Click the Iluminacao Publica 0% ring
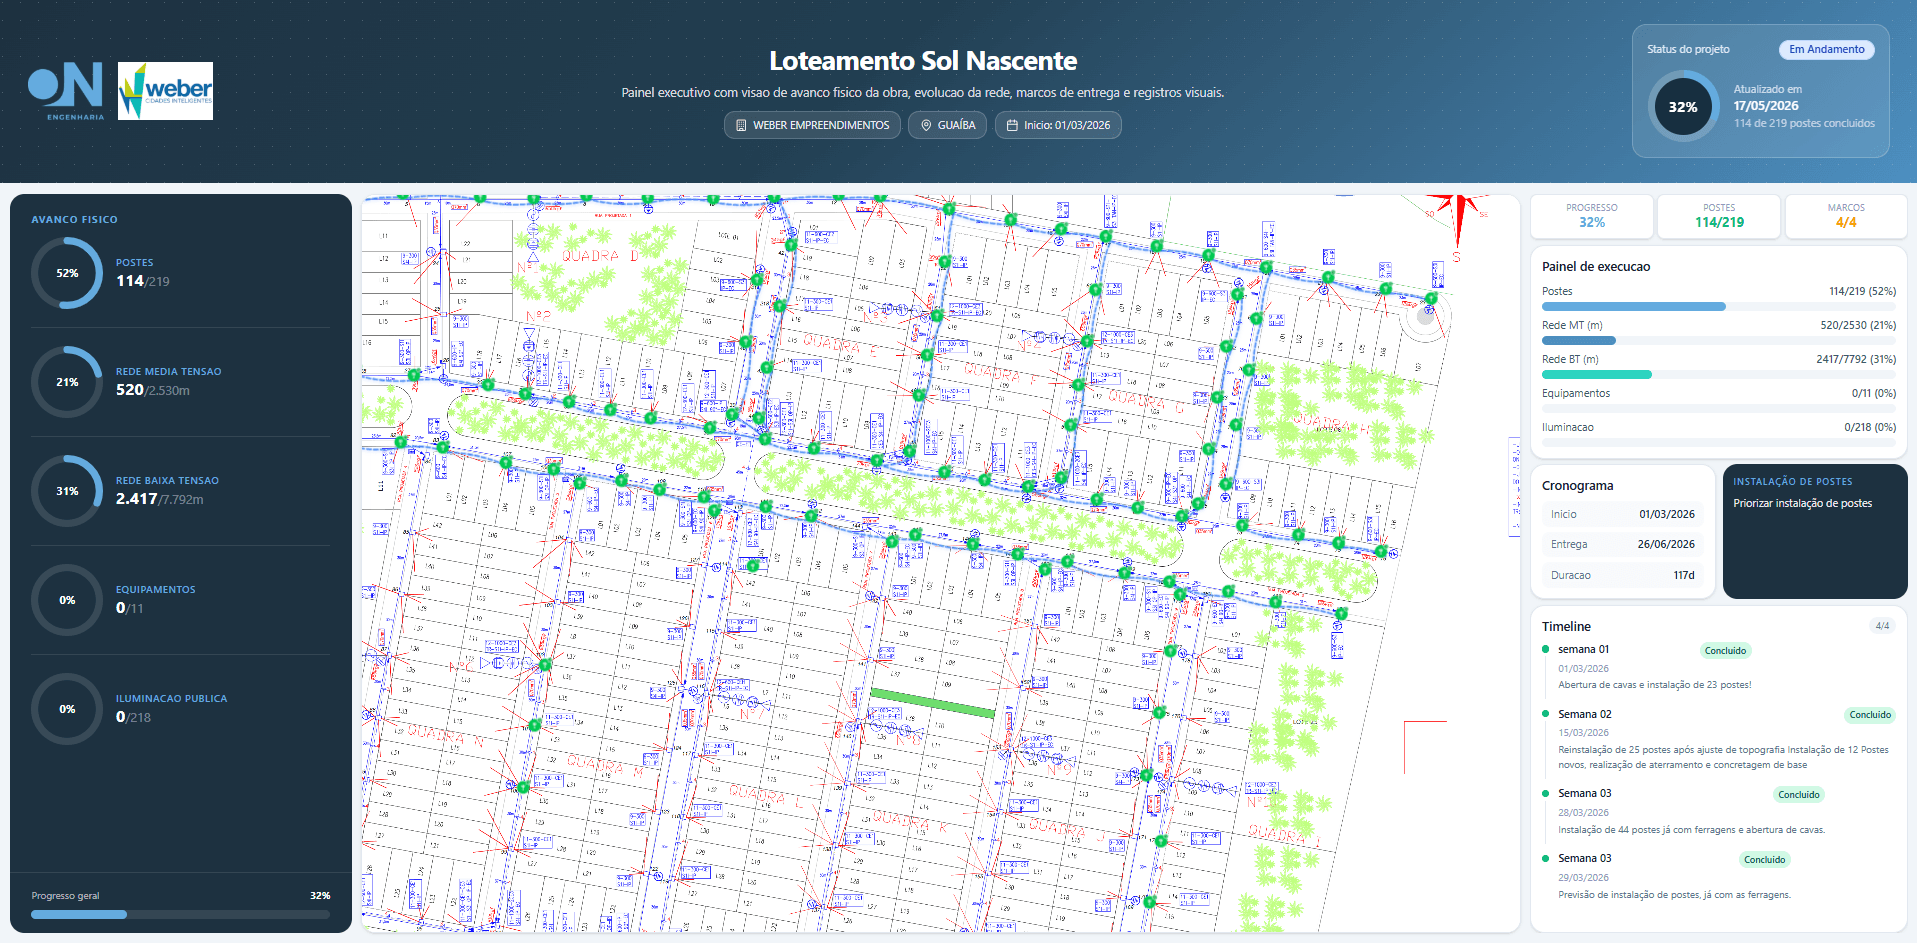 pyautogui.click(x=67, y=709)
